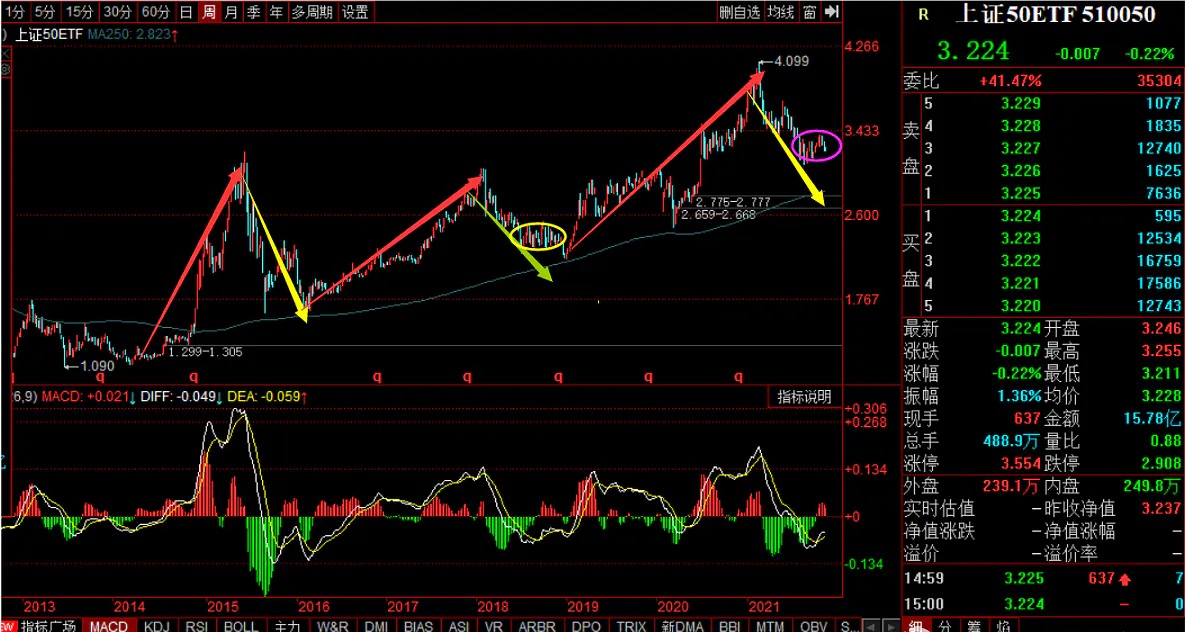Open the 窗 window layout button
This screenshot has height=632, width=1185.
809,11
